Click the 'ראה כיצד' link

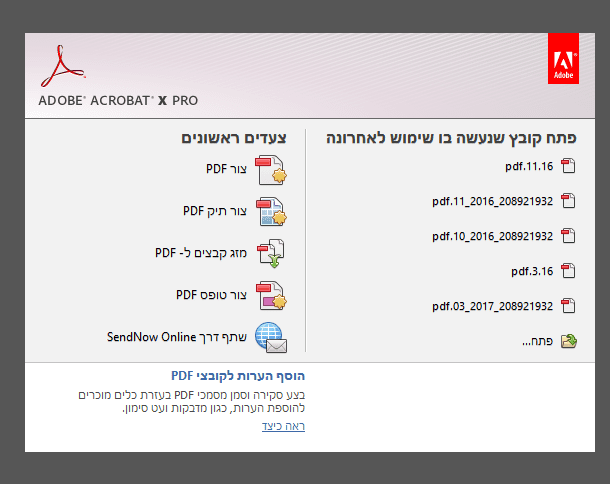point(283,426)
